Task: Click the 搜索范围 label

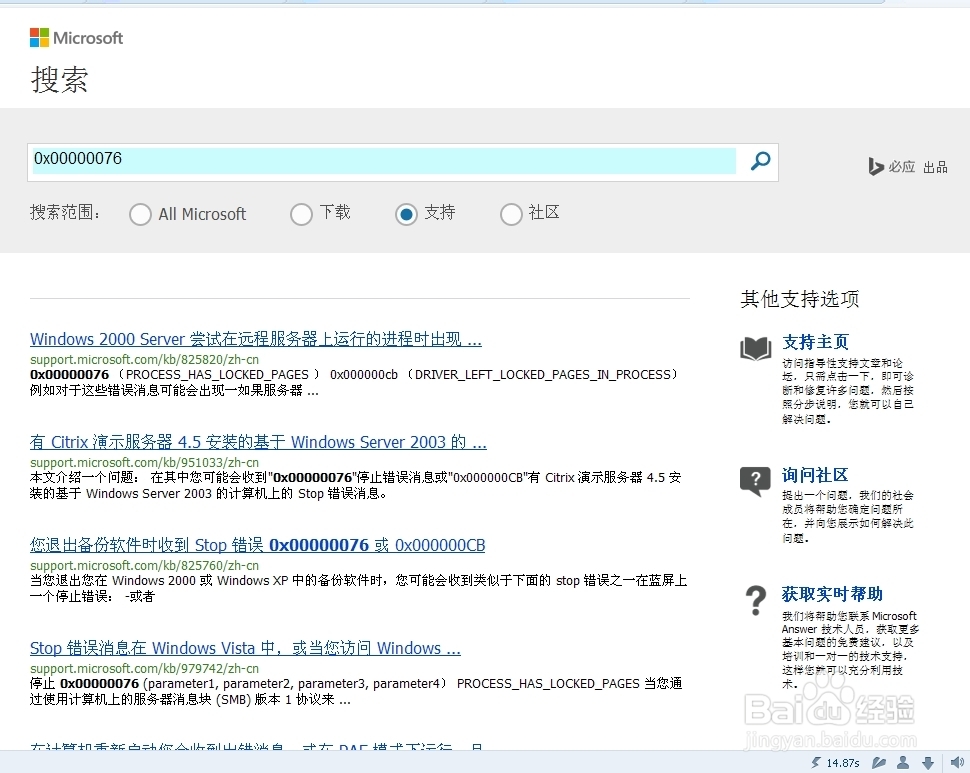Action: (x=65, y=213)
